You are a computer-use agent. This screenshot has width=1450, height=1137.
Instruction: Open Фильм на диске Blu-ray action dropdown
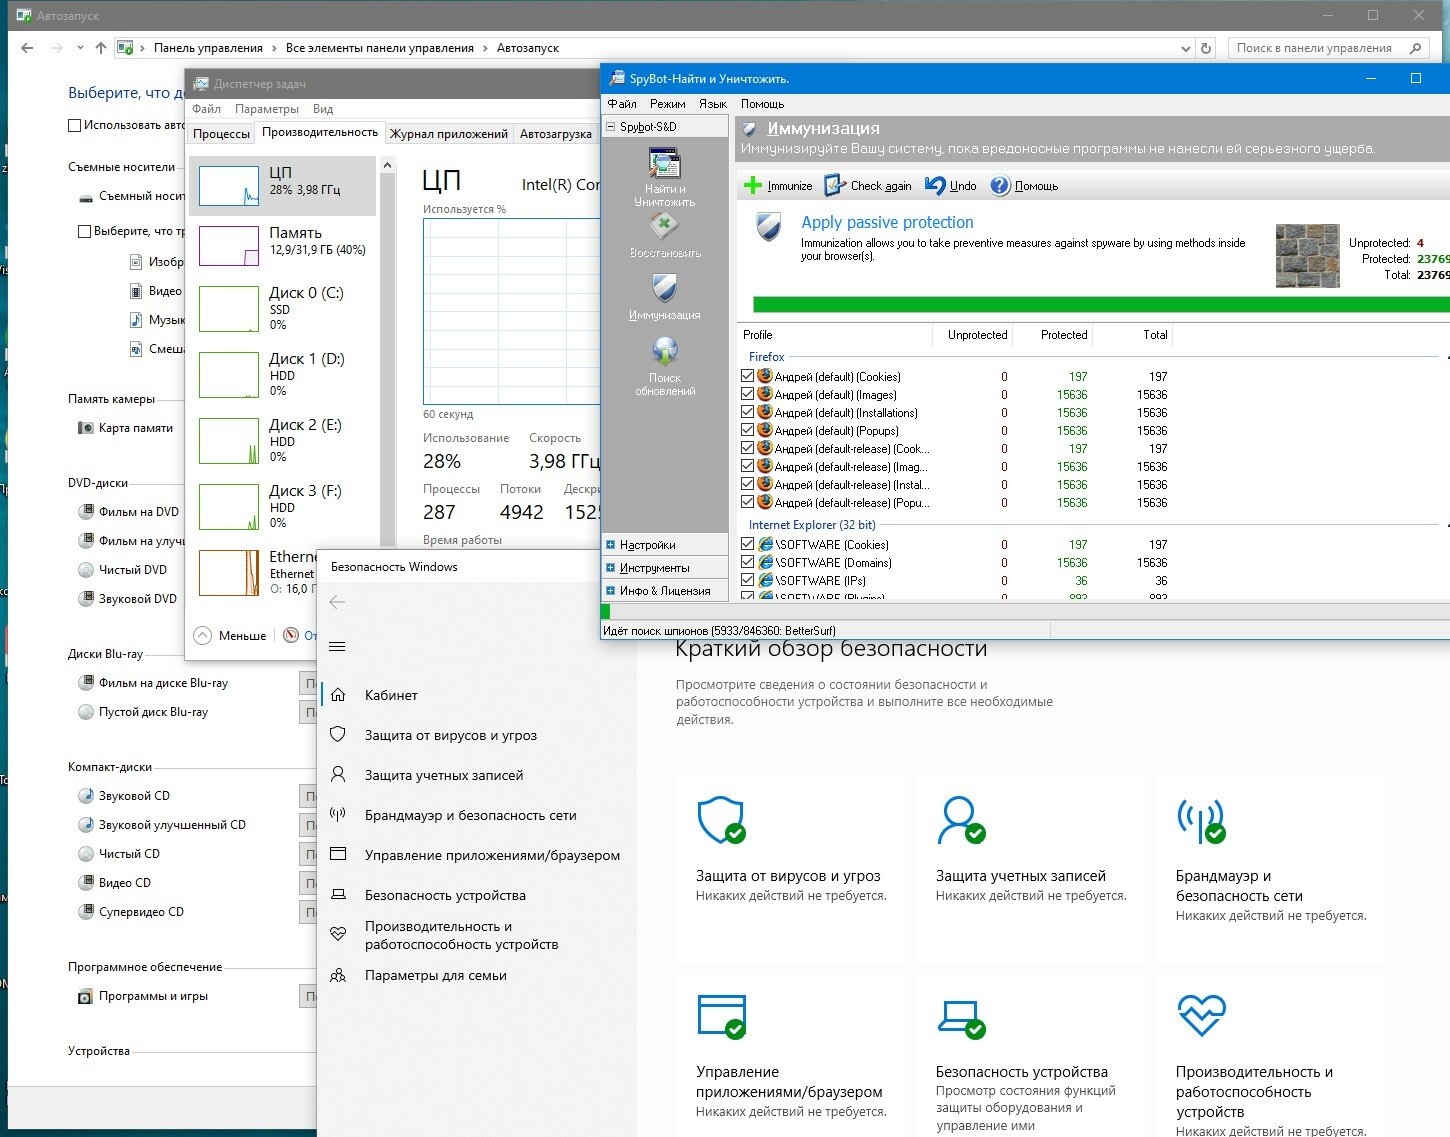pos(308,683)
